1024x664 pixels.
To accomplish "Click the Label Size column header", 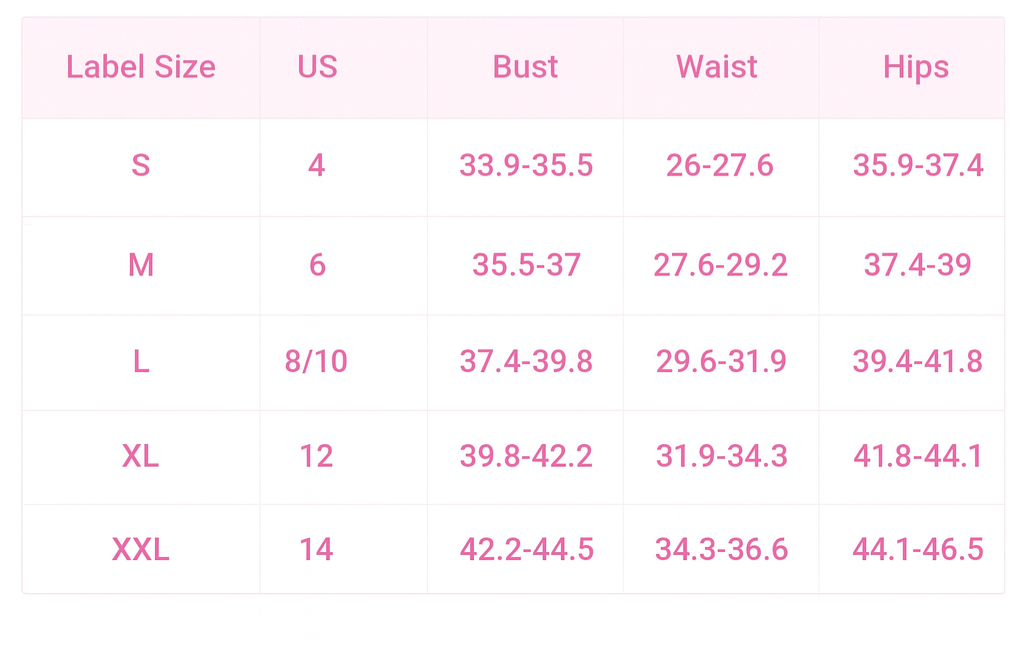I will click(x=141, y=67).
